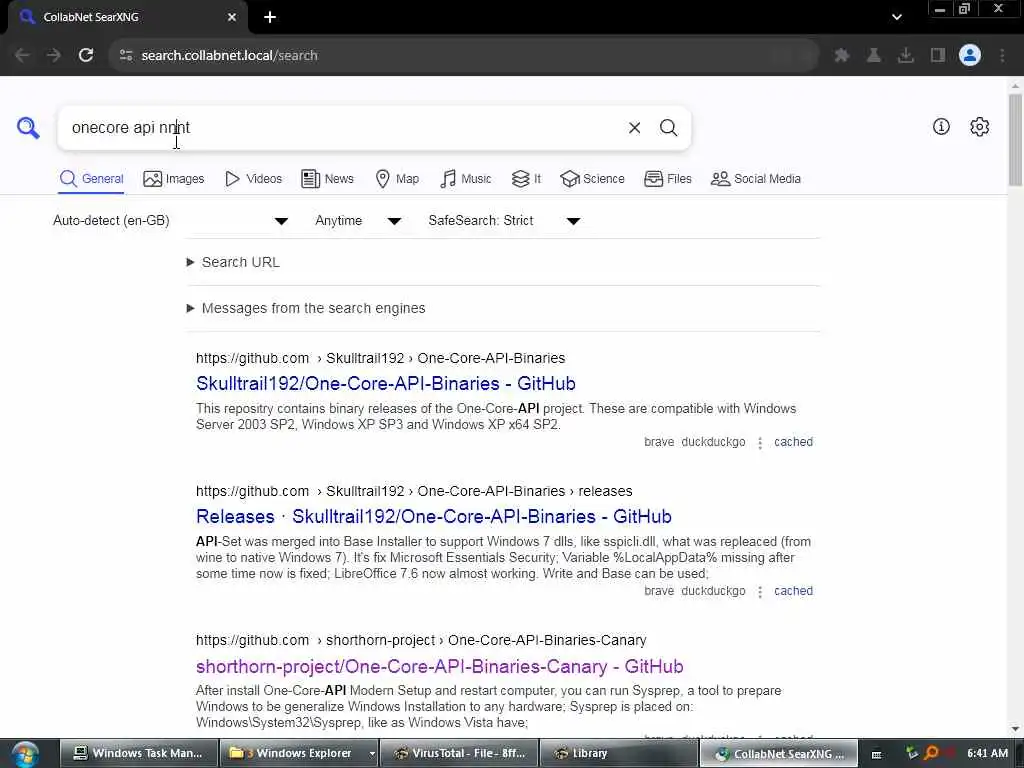Click the 'brave' engine label on first result
This screenshot has height=768, width=1024.
coord(659,442)
